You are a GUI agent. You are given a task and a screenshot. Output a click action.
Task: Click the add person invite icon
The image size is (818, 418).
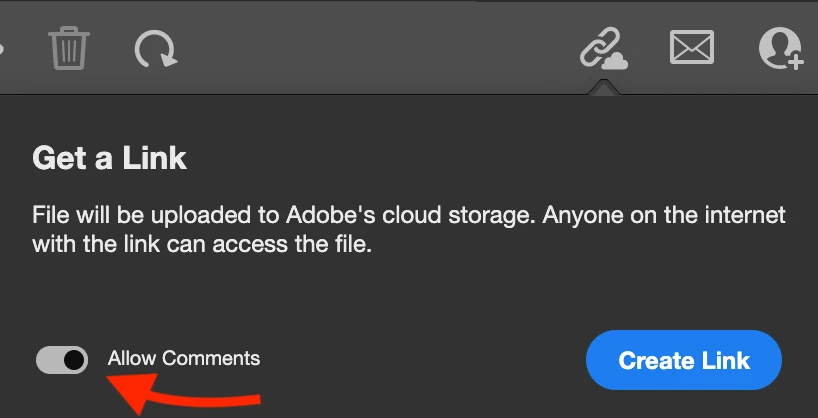point(780,47)
